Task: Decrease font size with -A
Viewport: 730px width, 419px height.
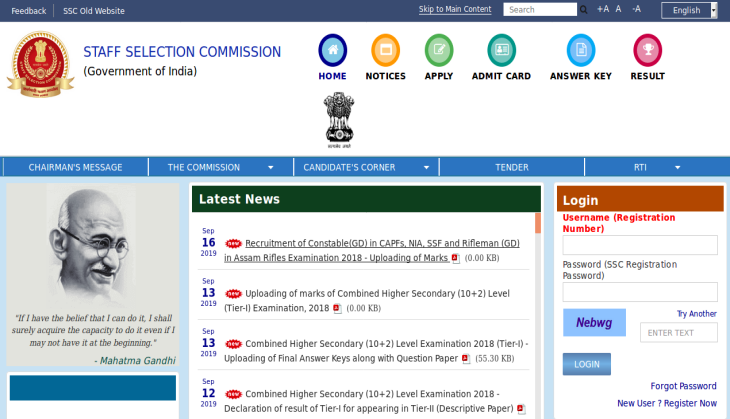Action: coord(636,9)
